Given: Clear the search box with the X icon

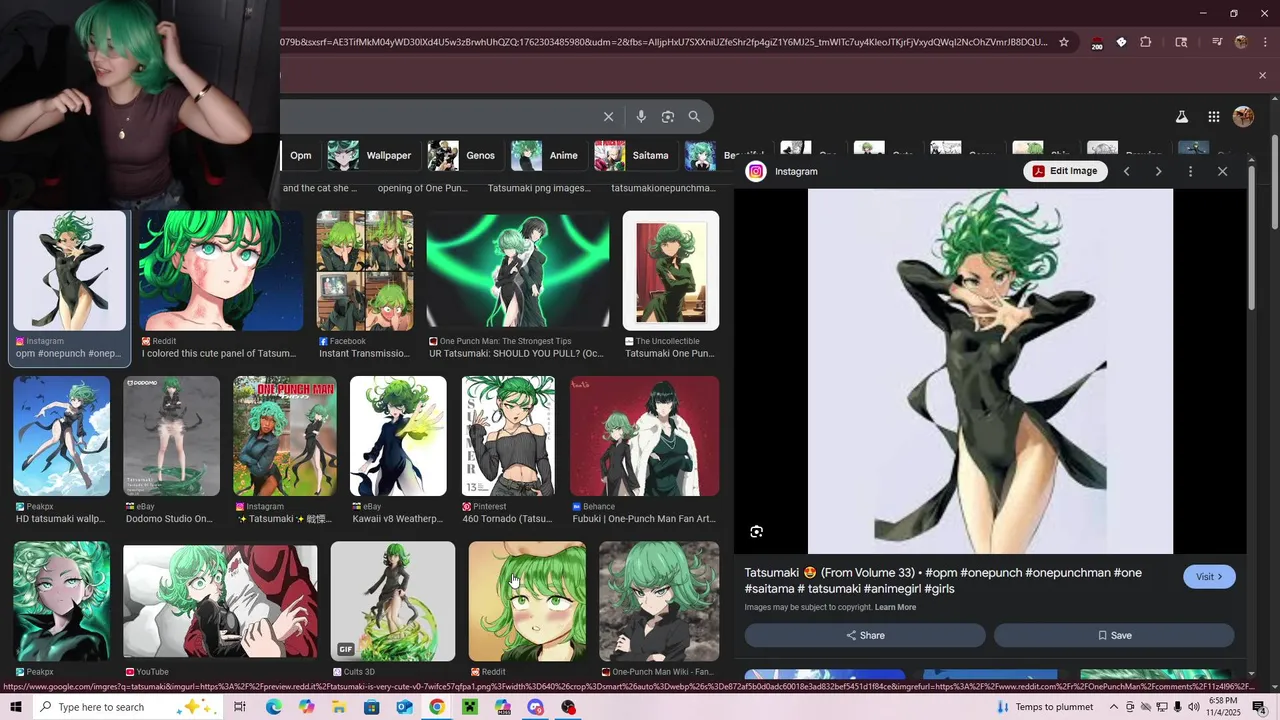Looking at the screenshot, I should [608, 117].
